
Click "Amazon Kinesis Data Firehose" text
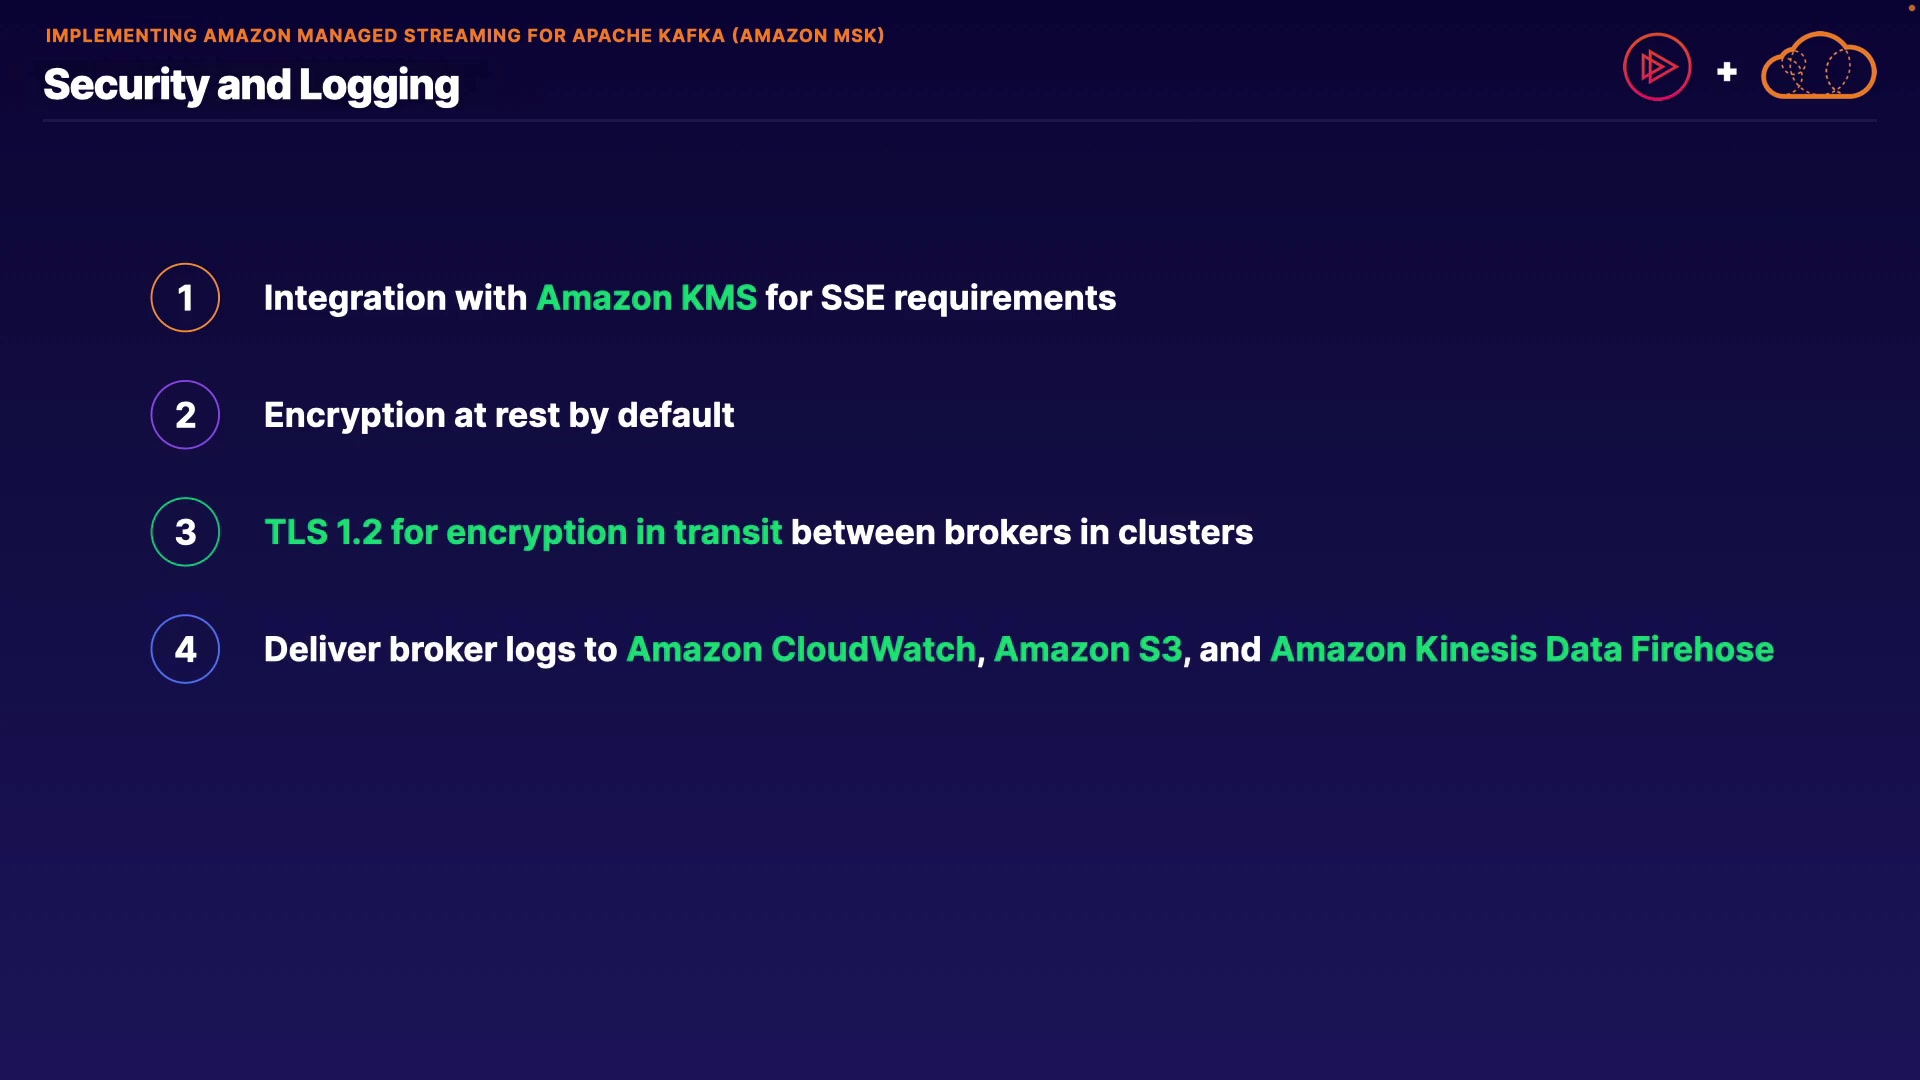coord(1521,649)
